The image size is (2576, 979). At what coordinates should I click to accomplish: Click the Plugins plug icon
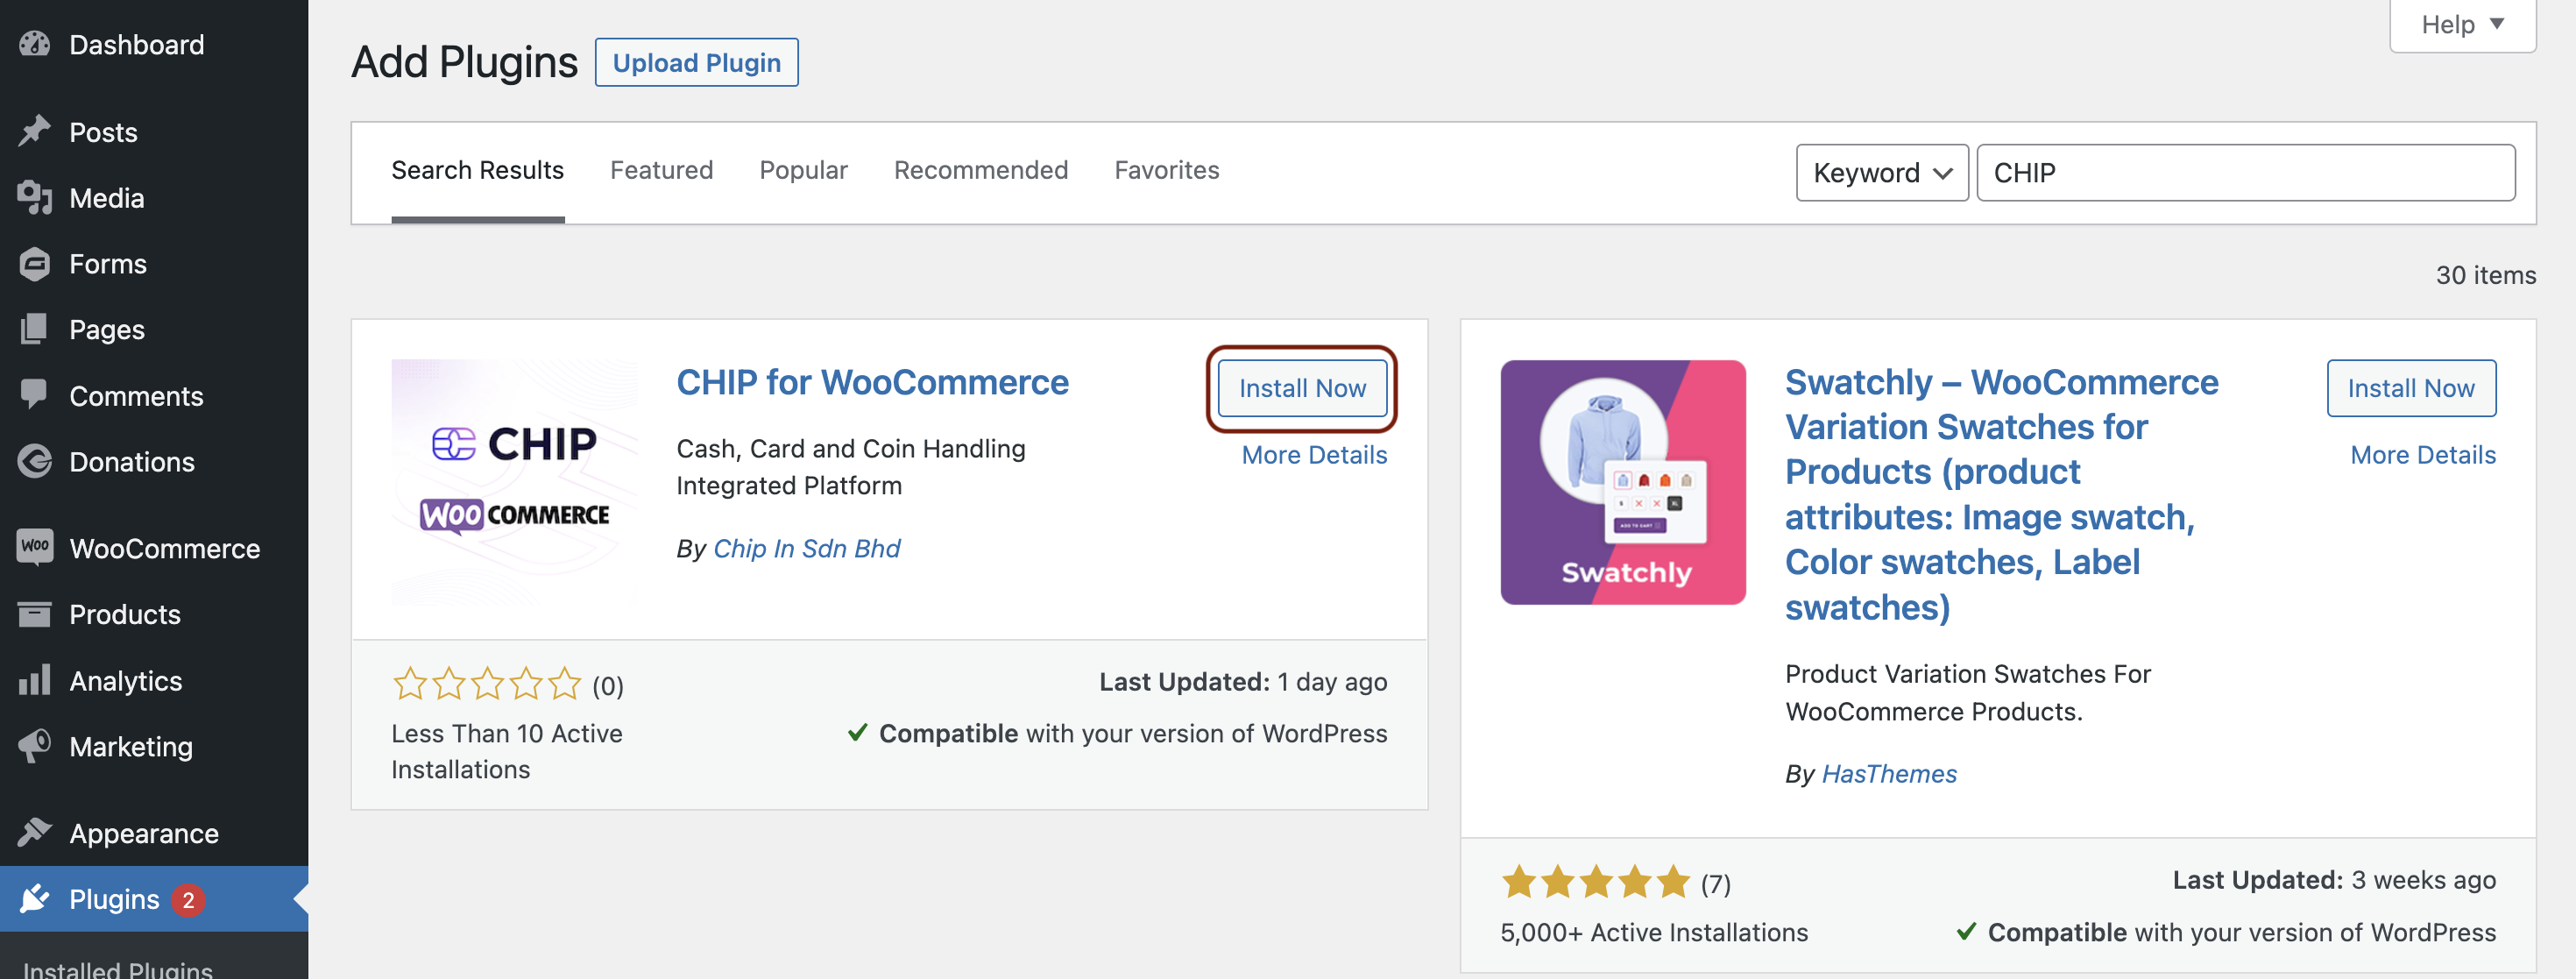pos(34,898)
